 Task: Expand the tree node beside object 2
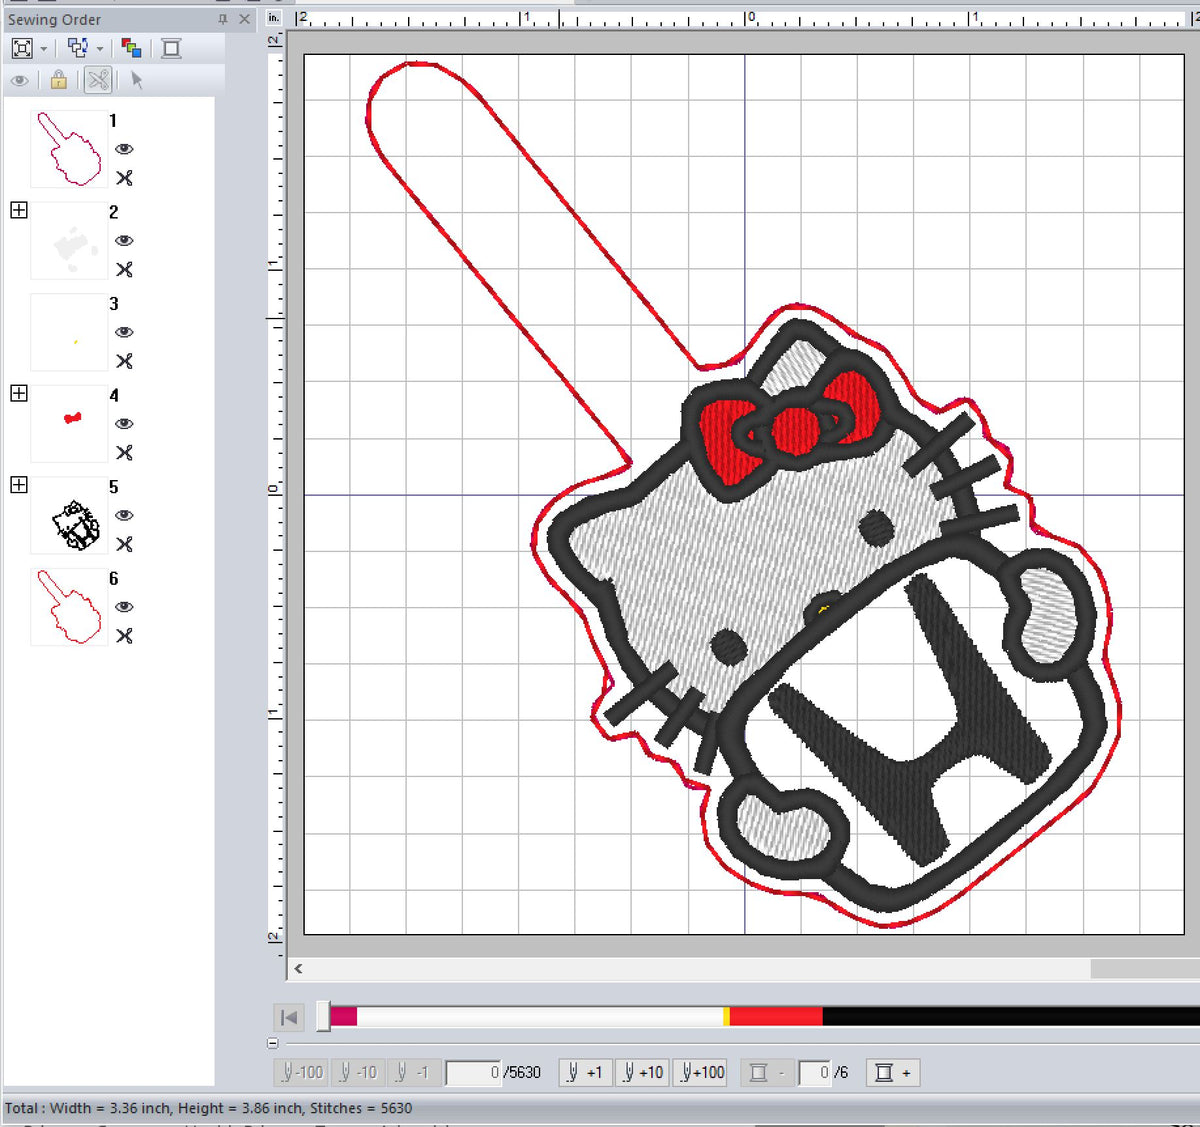click(17, 210)
